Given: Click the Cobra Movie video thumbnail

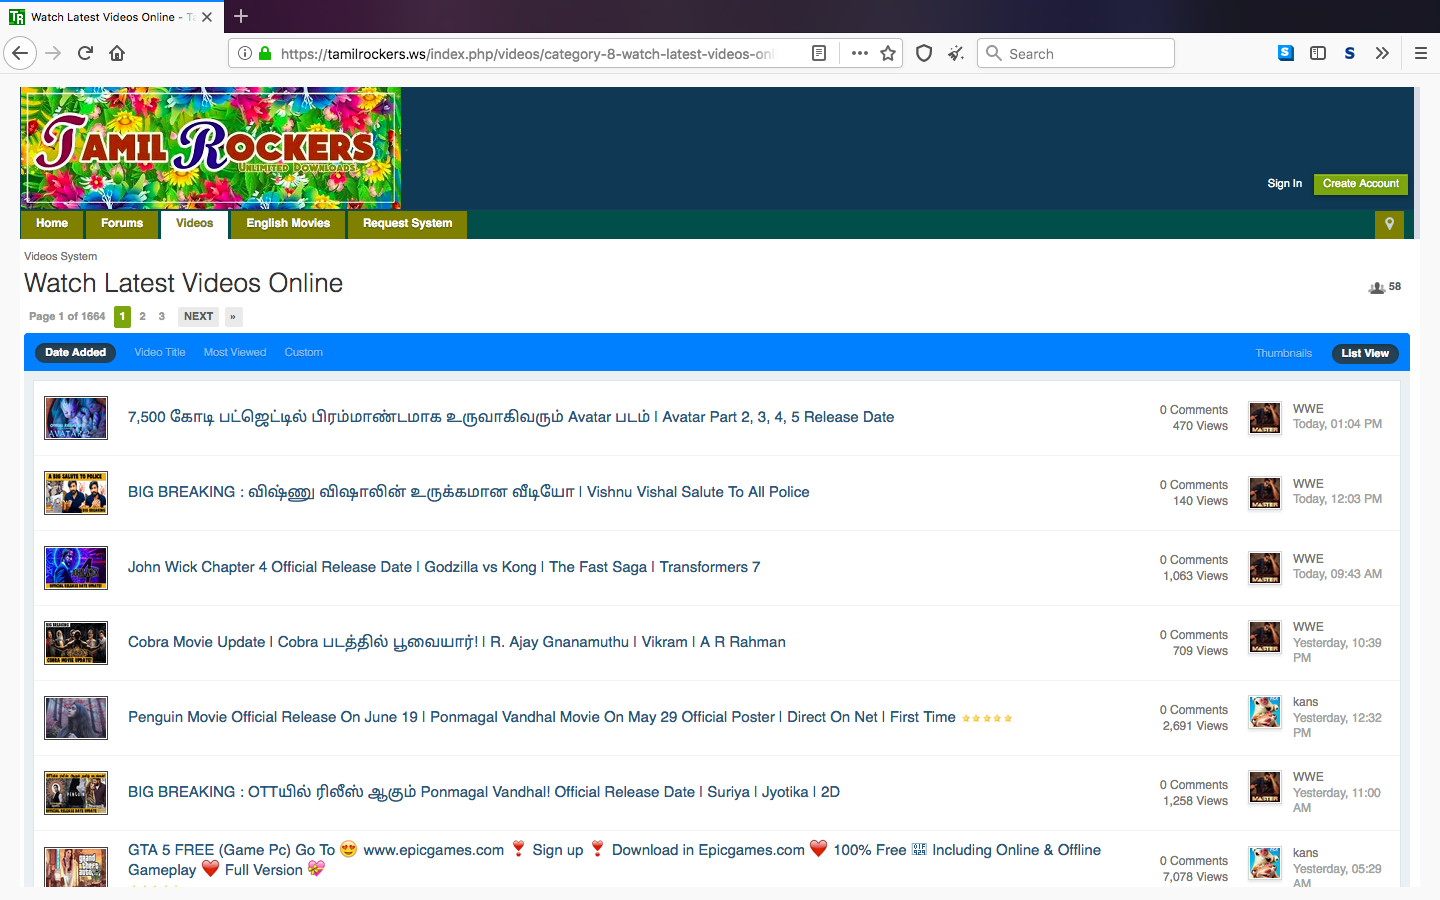Looking at the screenshot, I should tap(76, 643).
